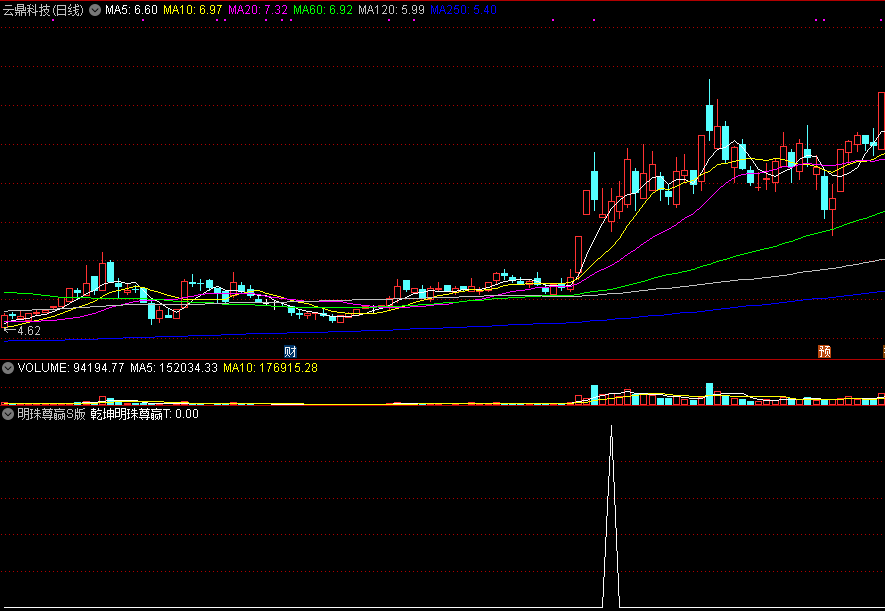Click the MA120: 5.99 label
885x611 pixels.
pyautogui.click(x=391, y=10)
